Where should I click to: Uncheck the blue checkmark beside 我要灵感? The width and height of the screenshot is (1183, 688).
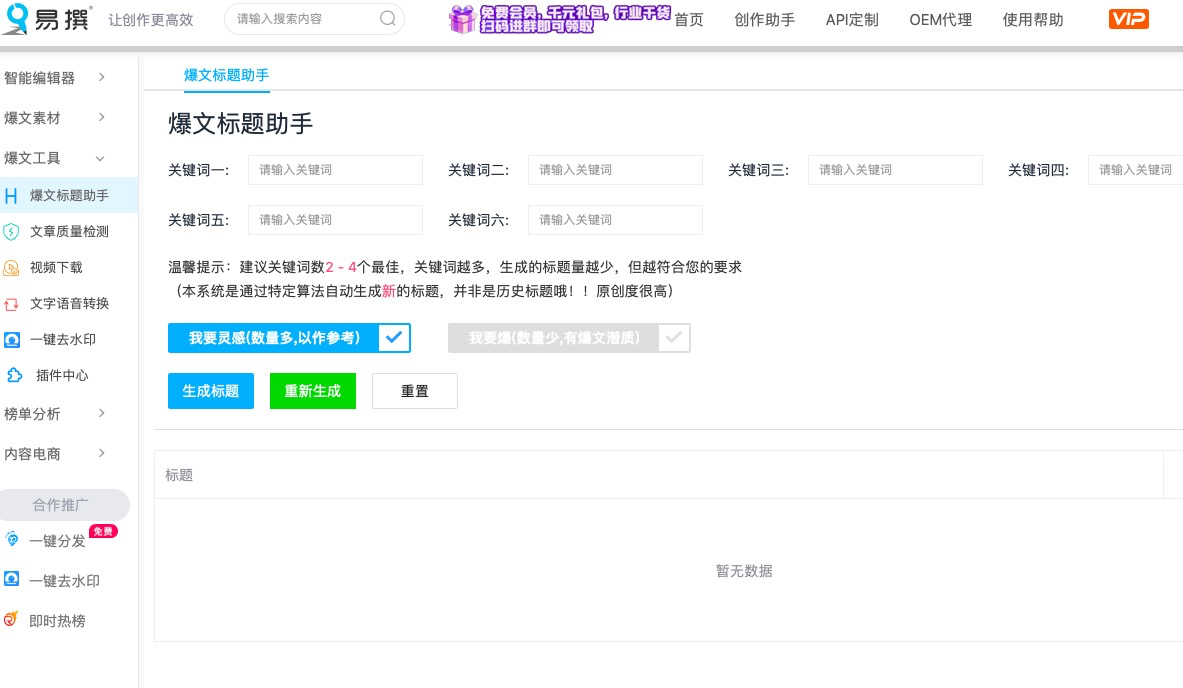click(x=393, y=337)
